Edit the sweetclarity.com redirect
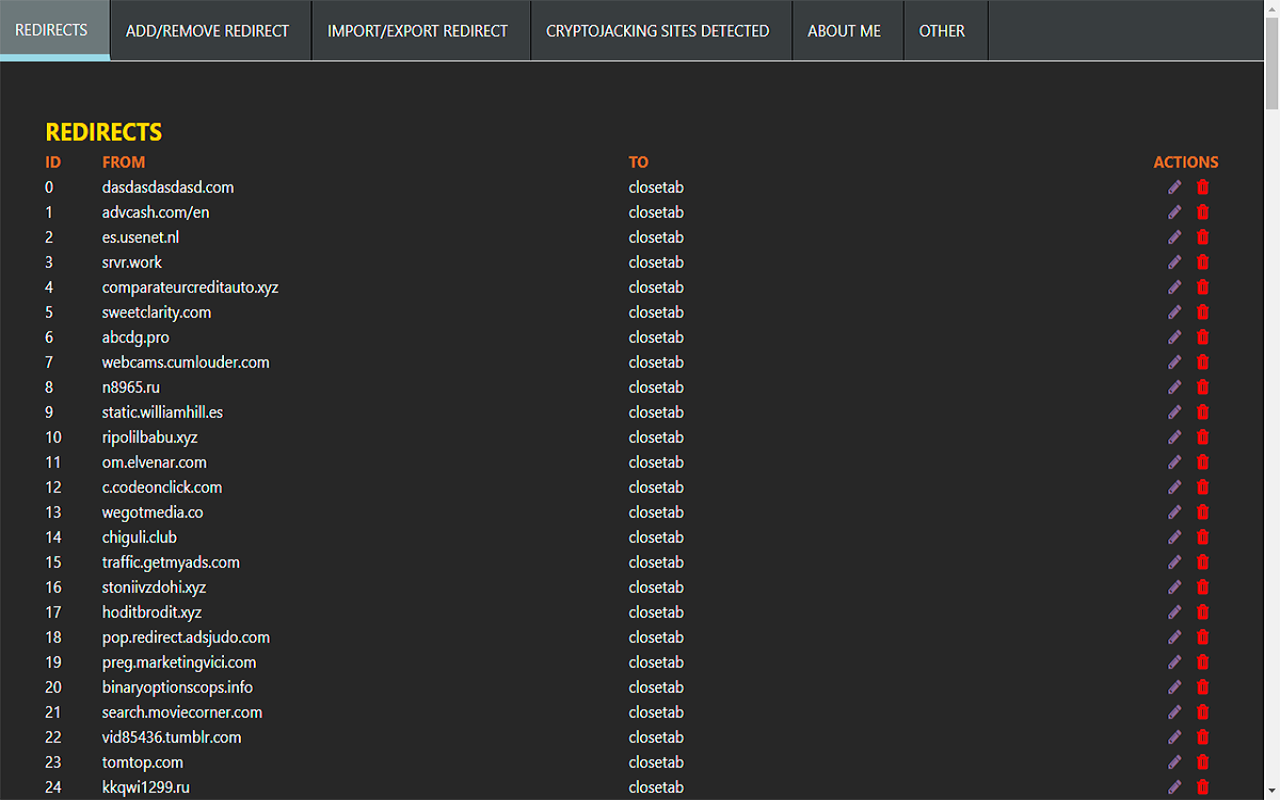 (1174, 312)
